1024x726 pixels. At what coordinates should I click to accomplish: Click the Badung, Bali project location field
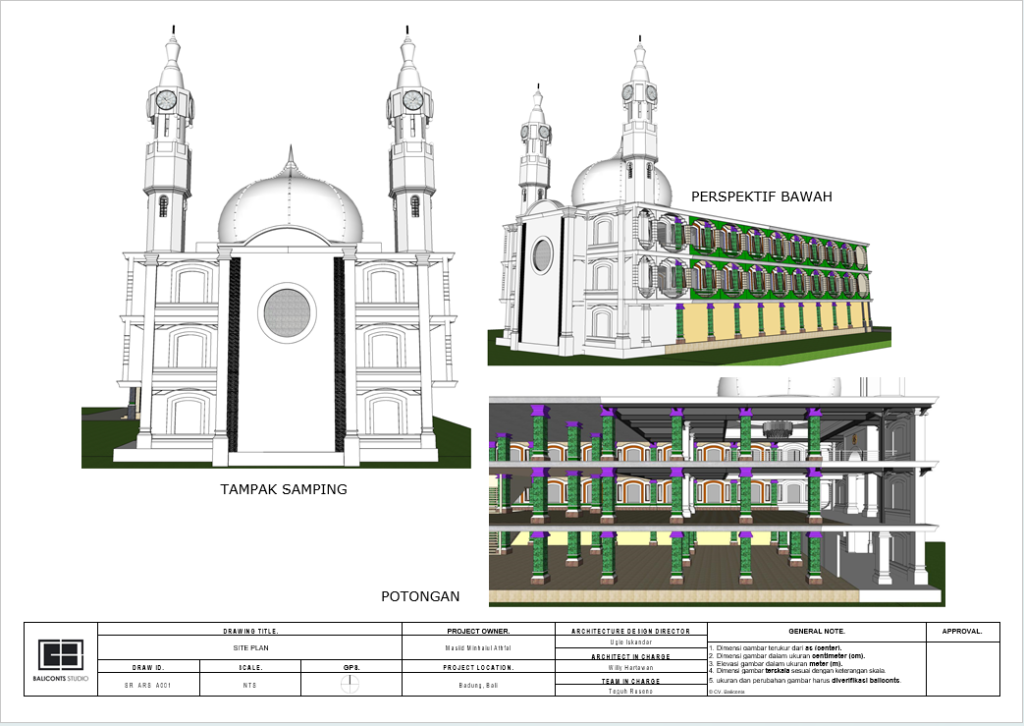pyautogui.click(x=478, y=685)
